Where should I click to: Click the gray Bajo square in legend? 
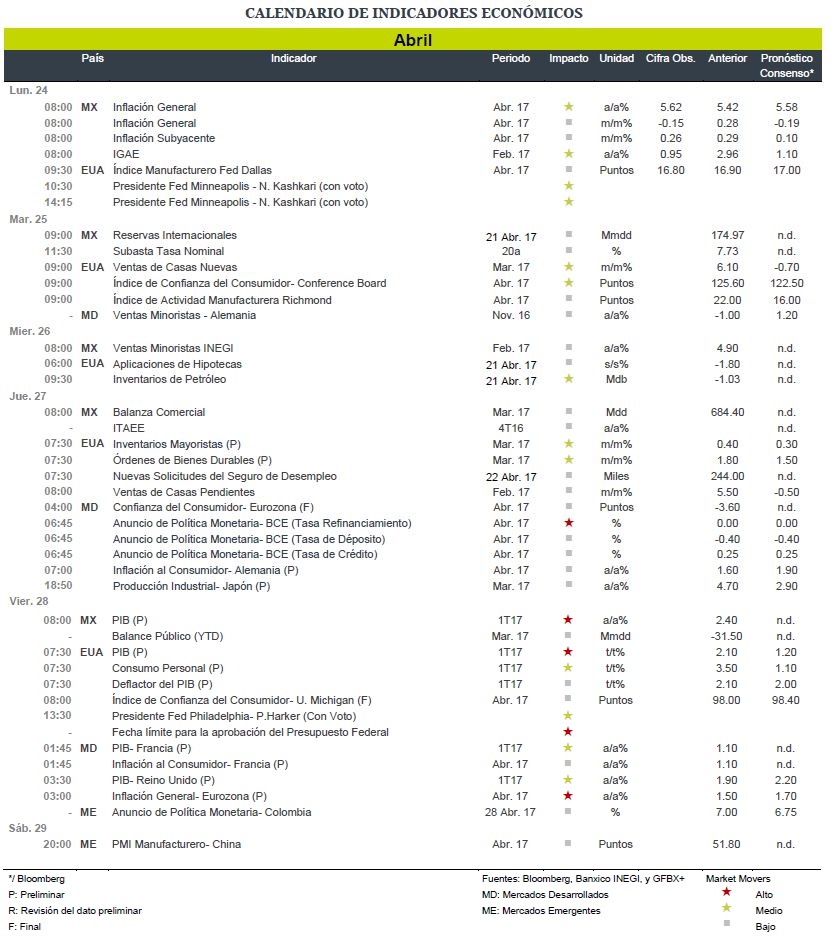726,923
